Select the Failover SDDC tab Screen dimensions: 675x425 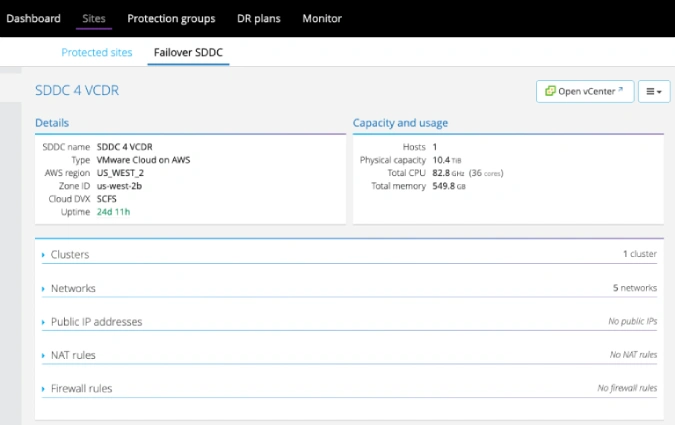pos(188,52)
